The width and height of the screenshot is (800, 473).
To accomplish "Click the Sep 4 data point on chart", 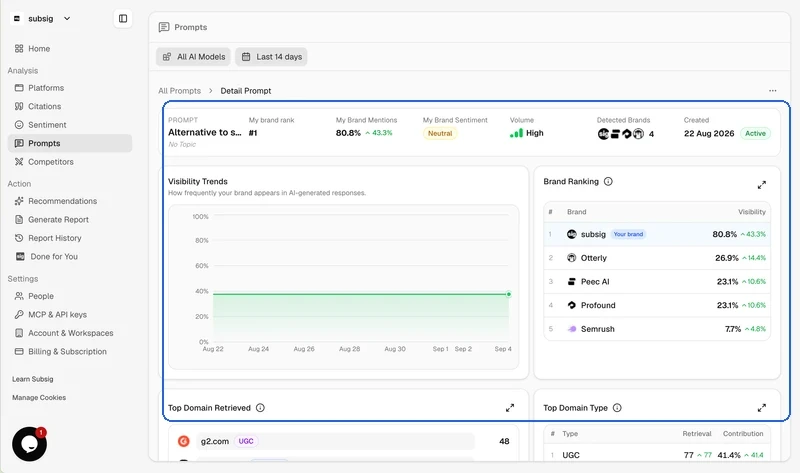I will pos(509,294).
